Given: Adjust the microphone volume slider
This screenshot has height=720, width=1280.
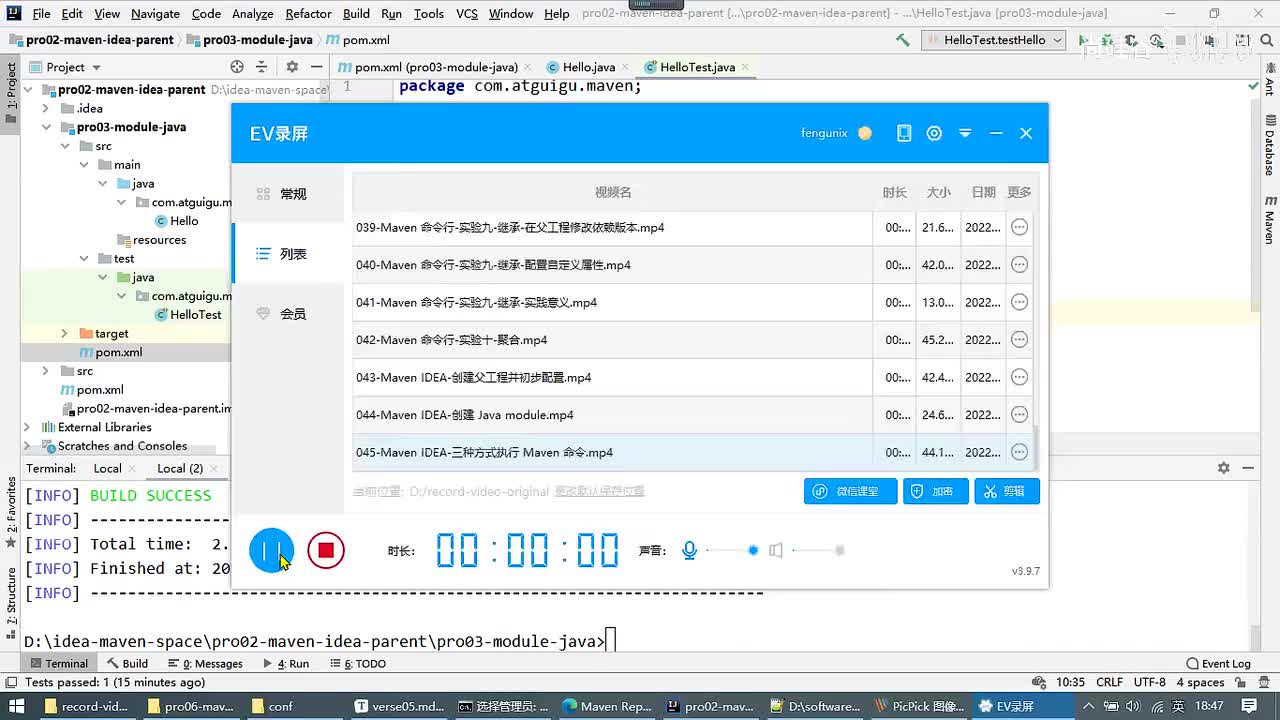Looking at the screenshot, I should [731, 550].
